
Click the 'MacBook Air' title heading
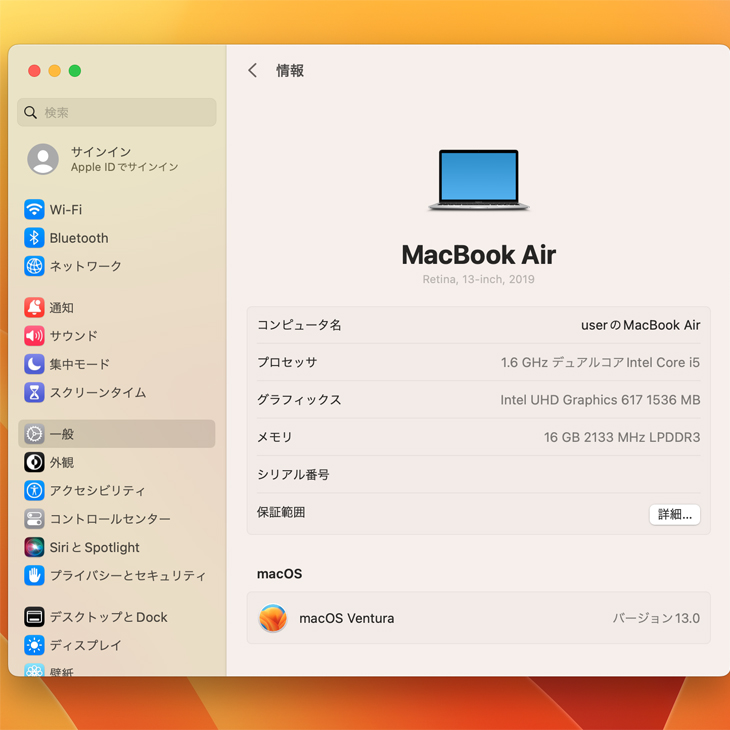[479, 255]
